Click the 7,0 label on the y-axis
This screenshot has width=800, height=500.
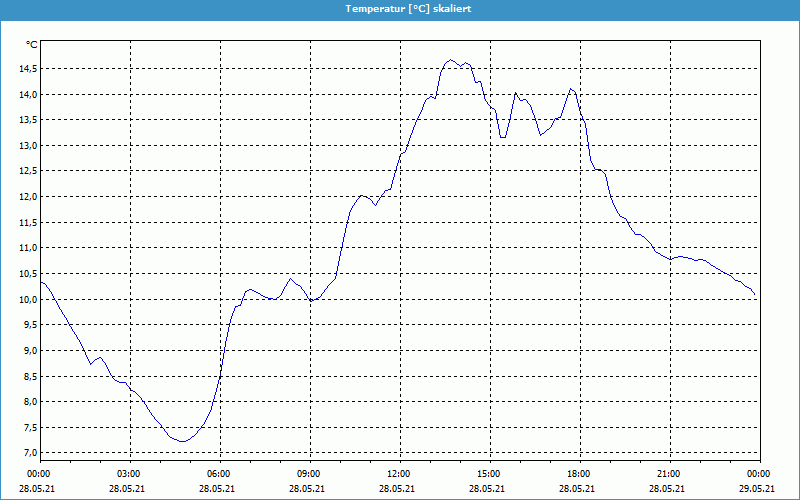tap(29, 453)
